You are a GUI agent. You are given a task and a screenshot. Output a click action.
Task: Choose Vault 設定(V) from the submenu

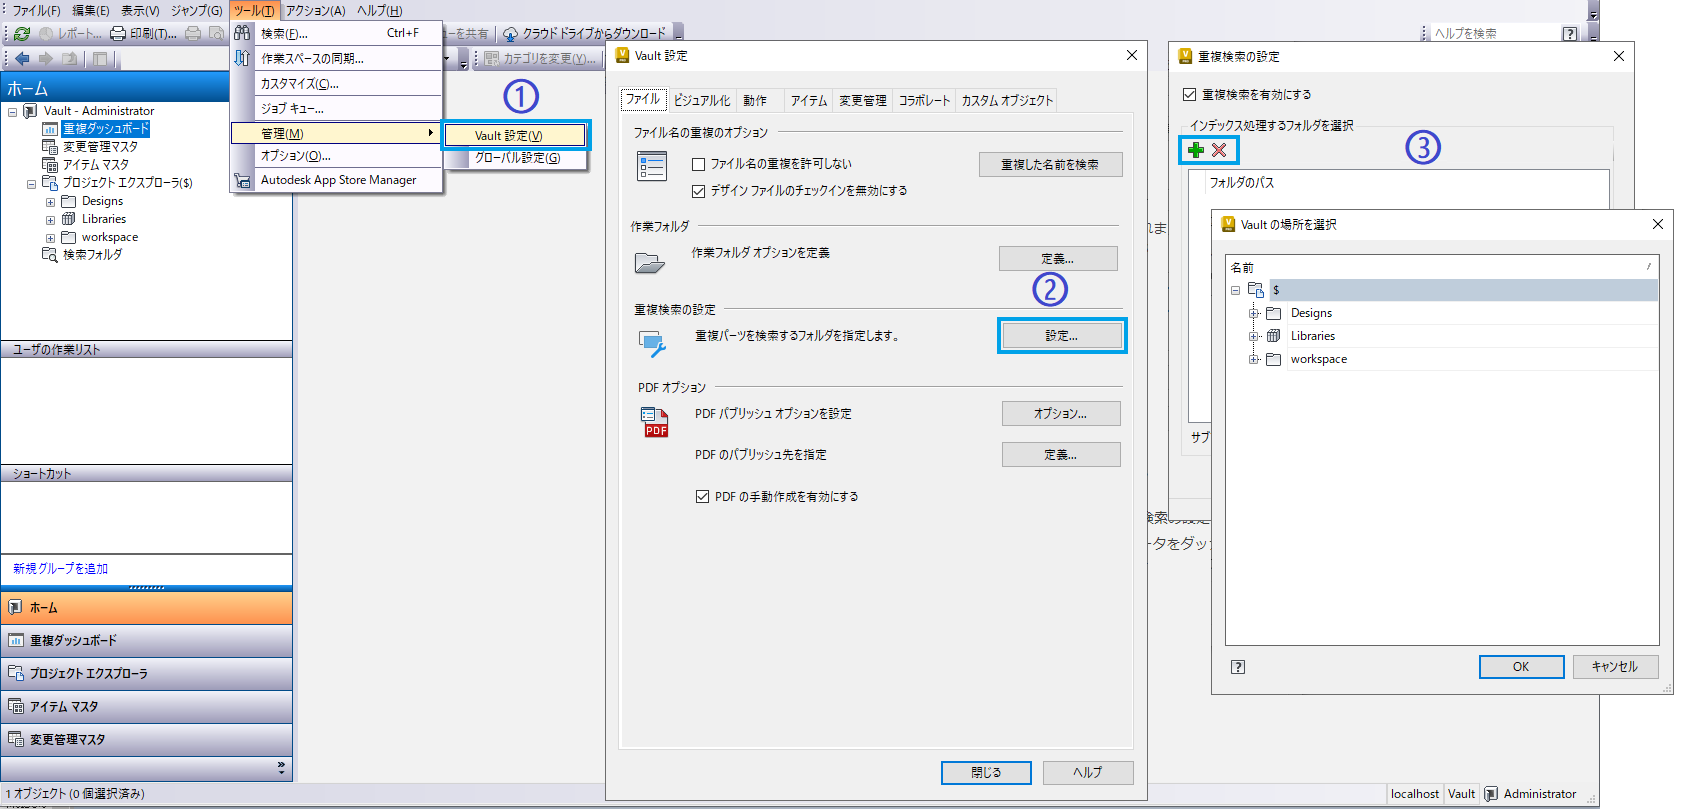[x=516, y=135]
